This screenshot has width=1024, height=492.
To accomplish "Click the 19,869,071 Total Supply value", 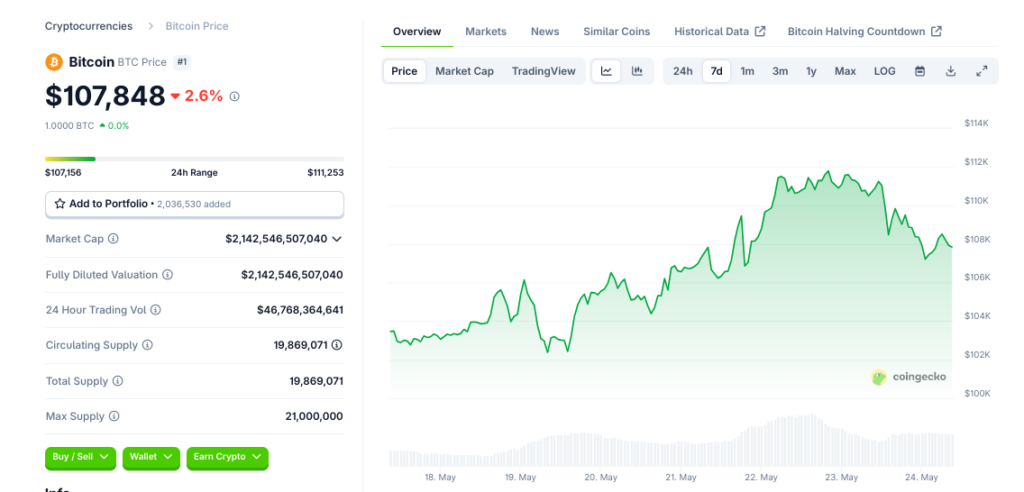I will coord(316,381).
